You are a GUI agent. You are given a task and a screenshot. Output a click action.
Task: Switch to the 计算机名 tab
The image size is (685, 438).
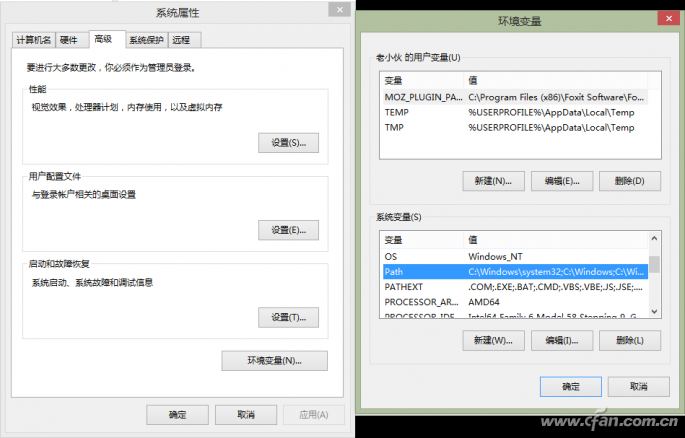pyautogui.click(x=34, y=40)
